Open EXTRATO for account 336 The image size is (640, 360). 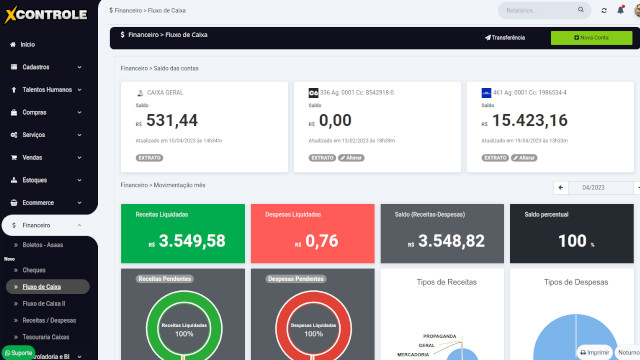(322, 158)
